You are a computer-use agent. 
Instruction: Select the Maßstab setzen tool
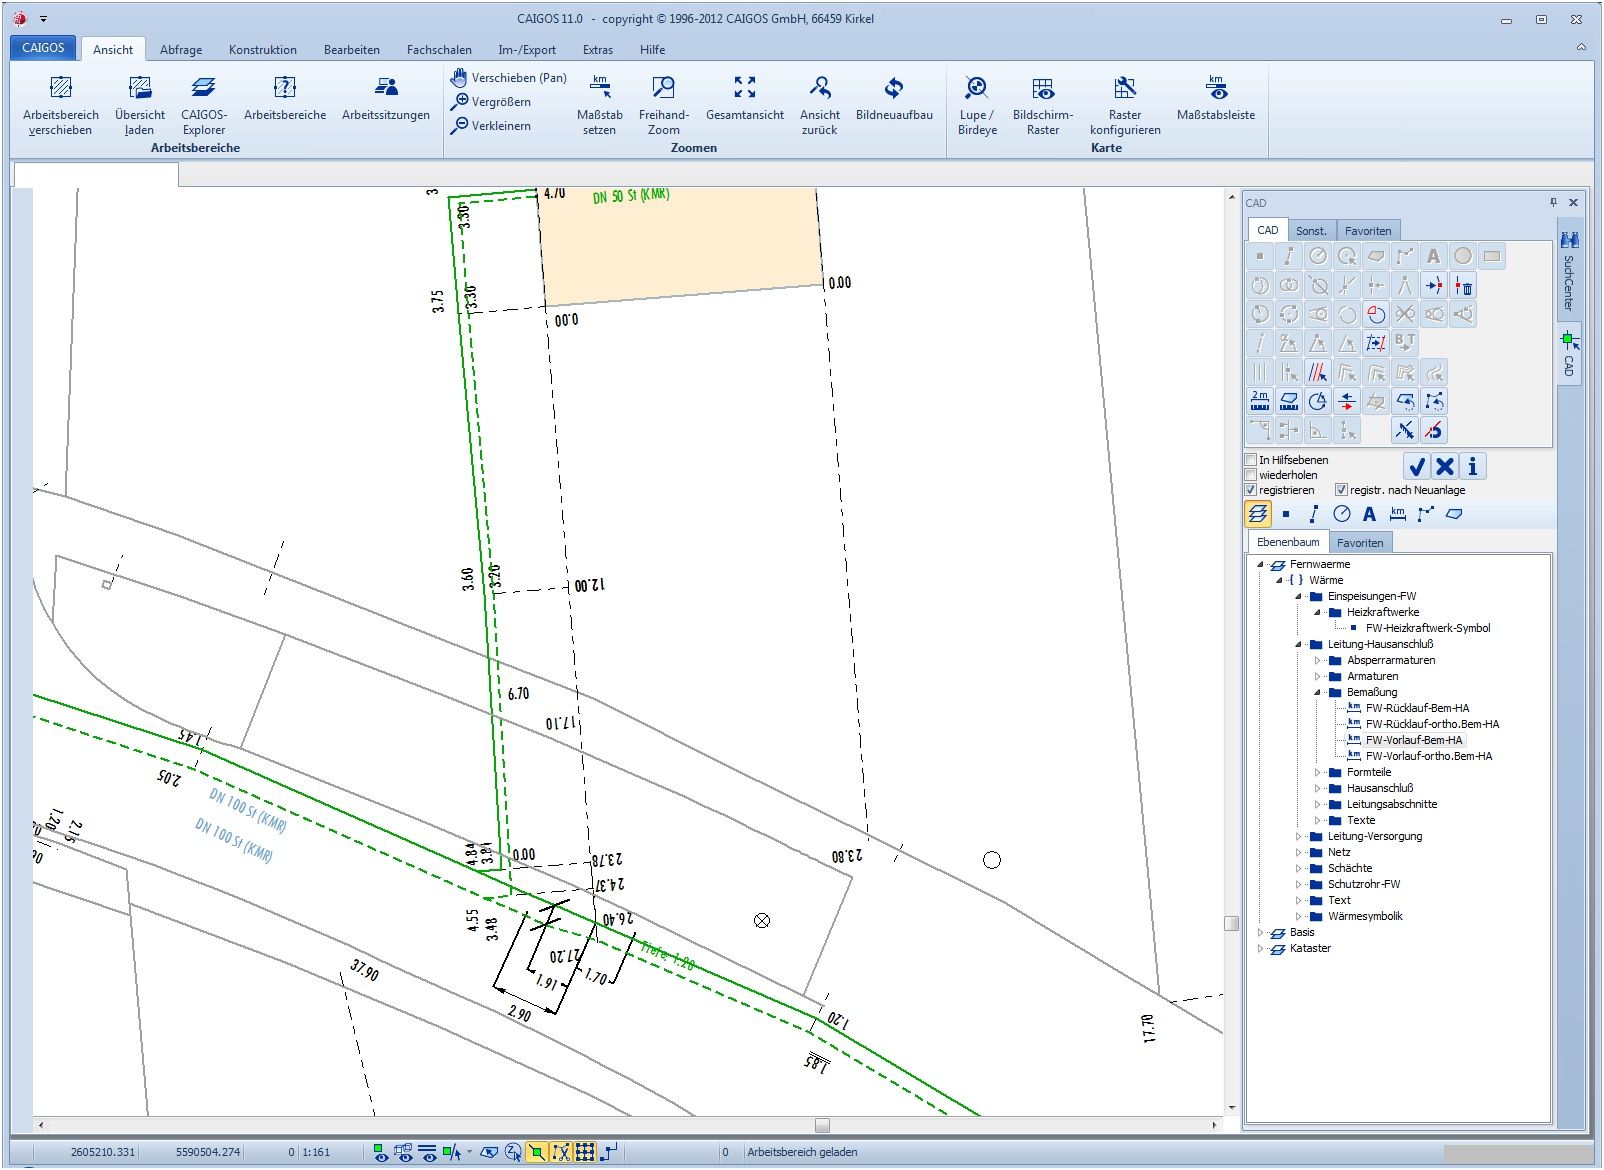coord(599,88)
